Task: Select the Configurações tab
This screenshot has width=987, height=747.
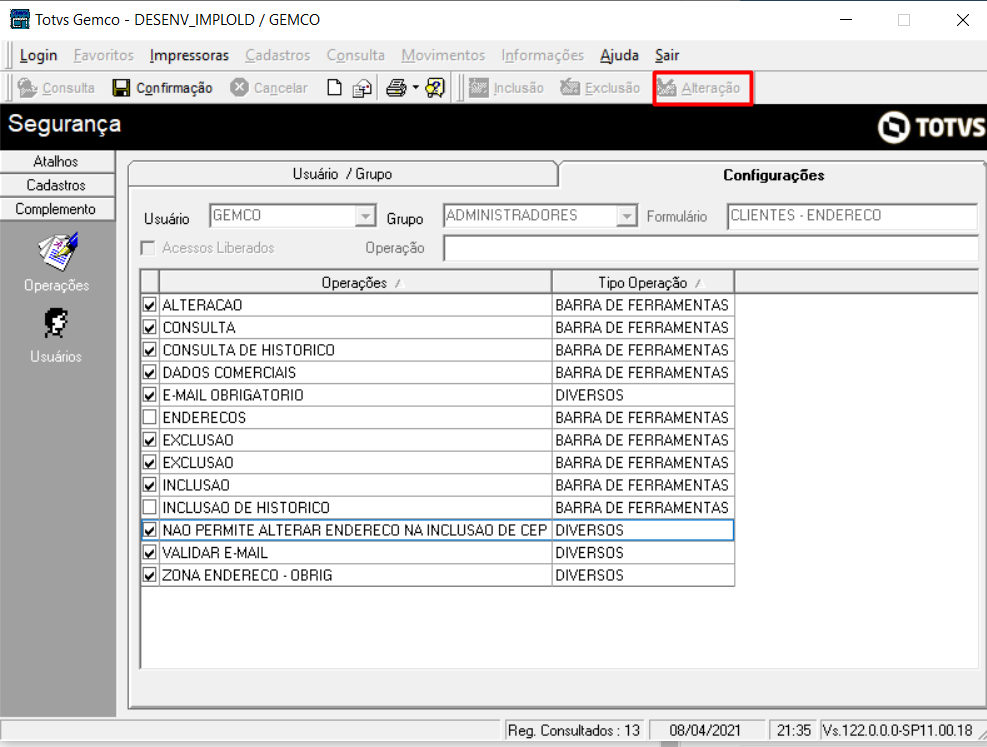Action: [x=774, y=175]
